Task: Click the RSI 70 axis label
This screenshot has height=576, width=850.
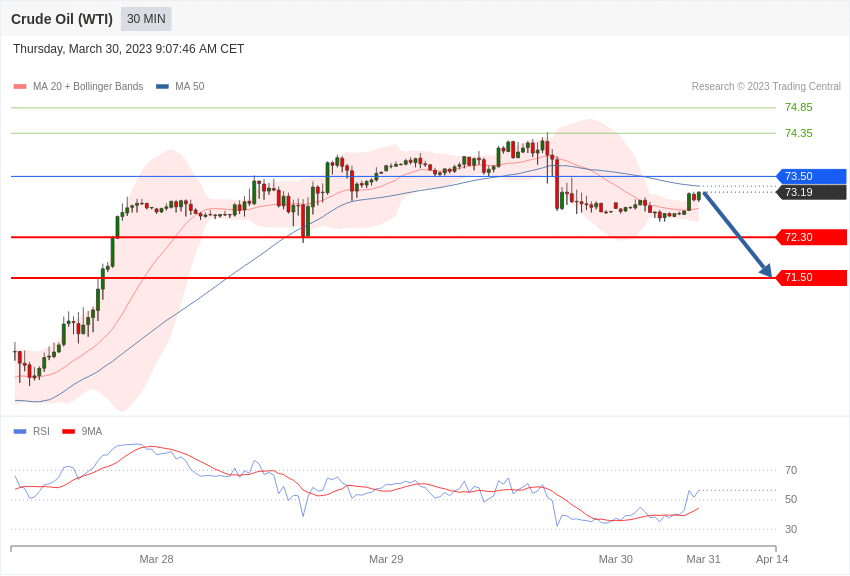Action: point(791,470)
